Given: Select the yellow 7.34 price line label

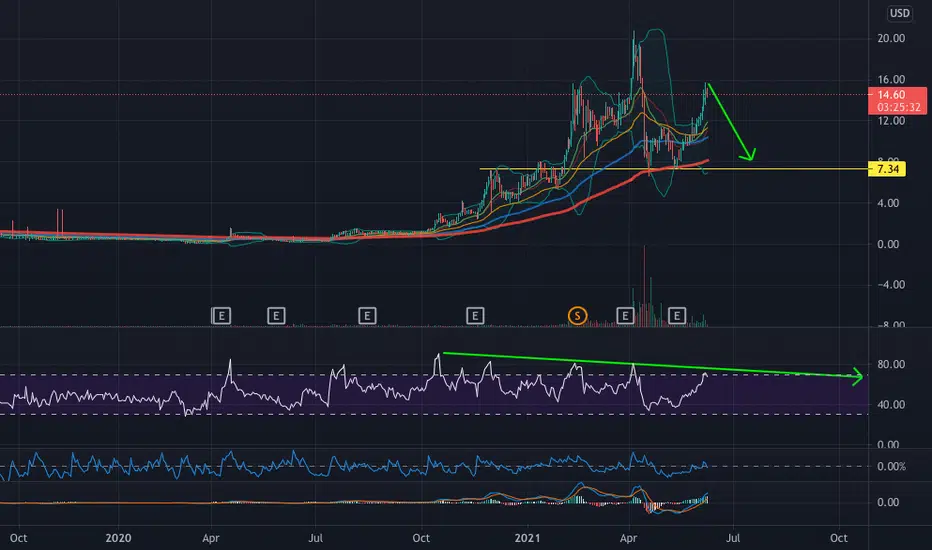Looking at the screenshot, I should tap(887, 169).
